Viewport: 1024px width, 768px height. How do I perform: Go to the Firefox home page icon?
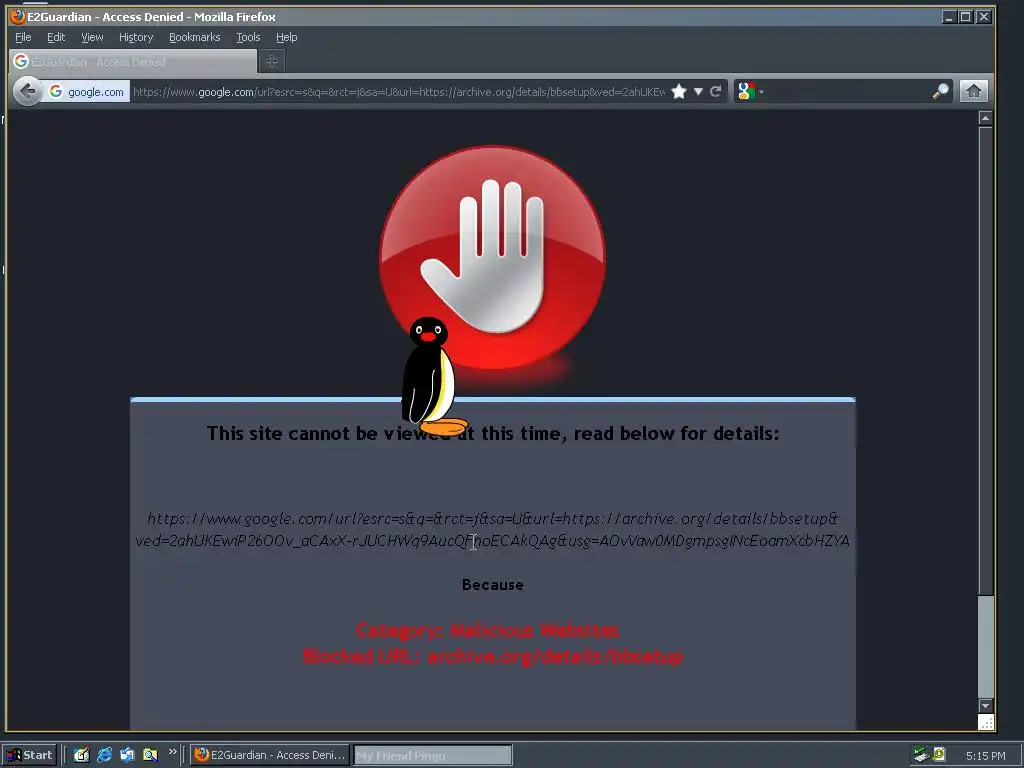click(973, 91)
